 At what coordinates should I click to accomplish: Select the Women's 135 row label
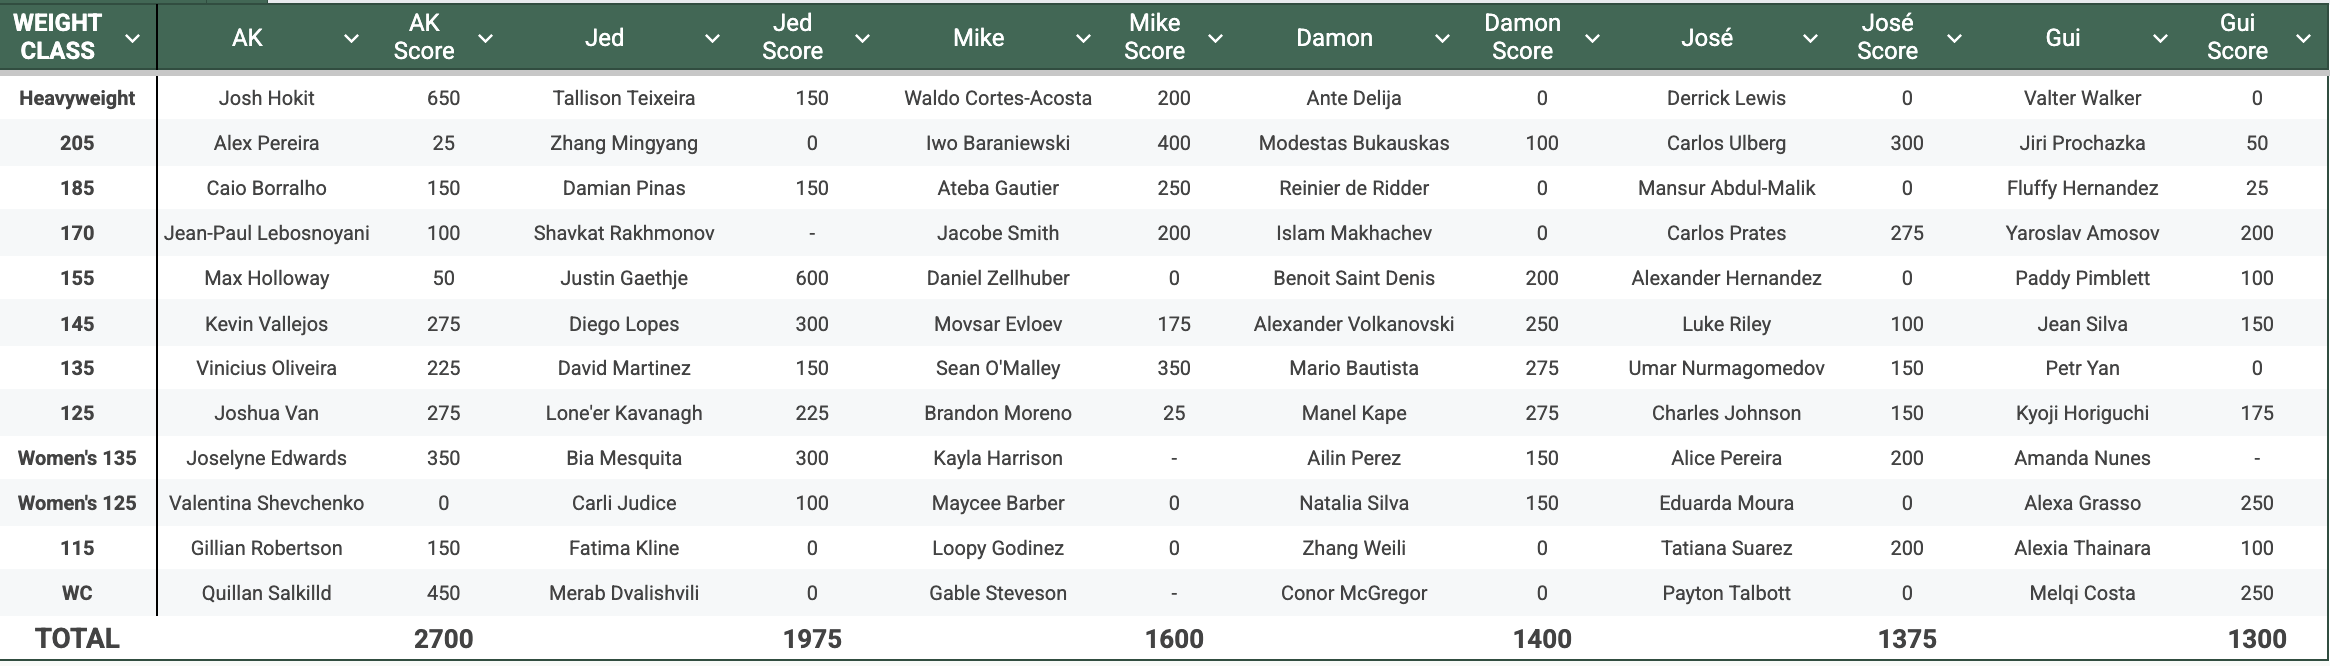point(77,458)
